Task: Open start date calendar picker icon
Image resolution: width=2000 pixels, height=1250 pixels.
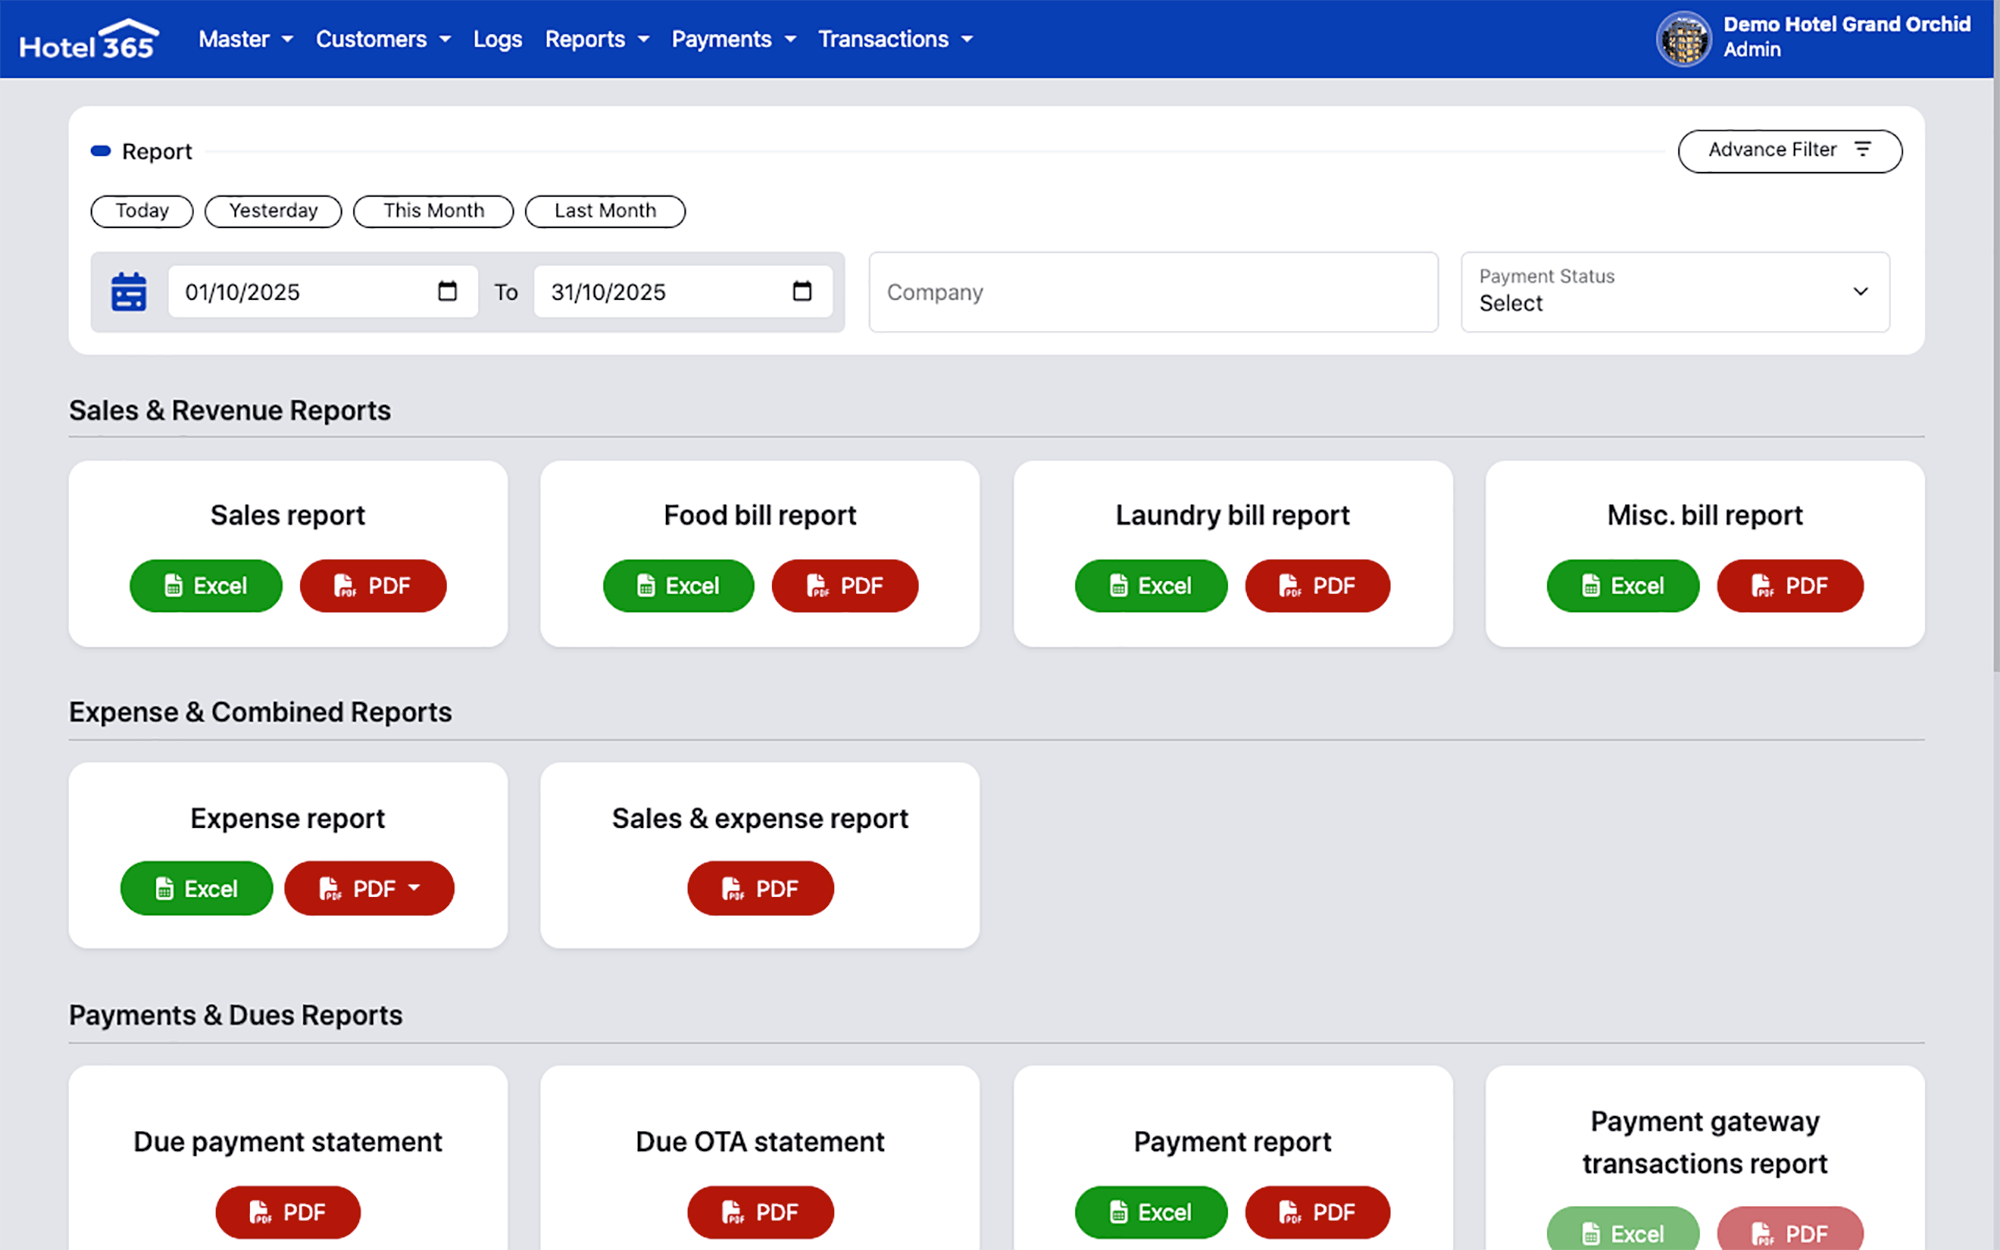Action: coord(447,291)
